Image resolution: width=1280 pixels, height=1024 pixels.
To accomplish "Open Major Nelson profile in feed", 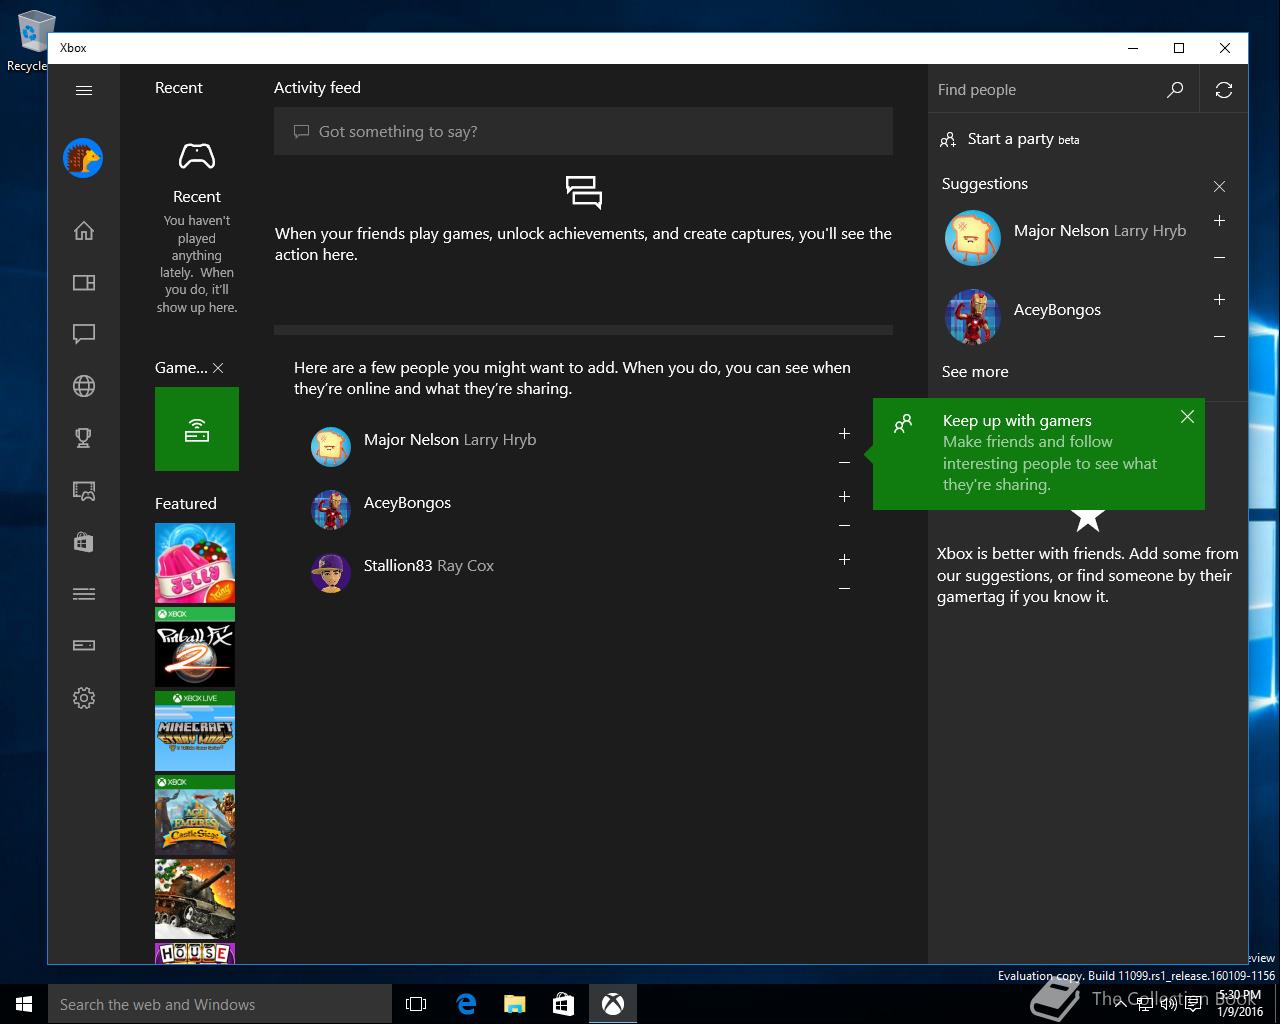I will click(x=450, y=440).
